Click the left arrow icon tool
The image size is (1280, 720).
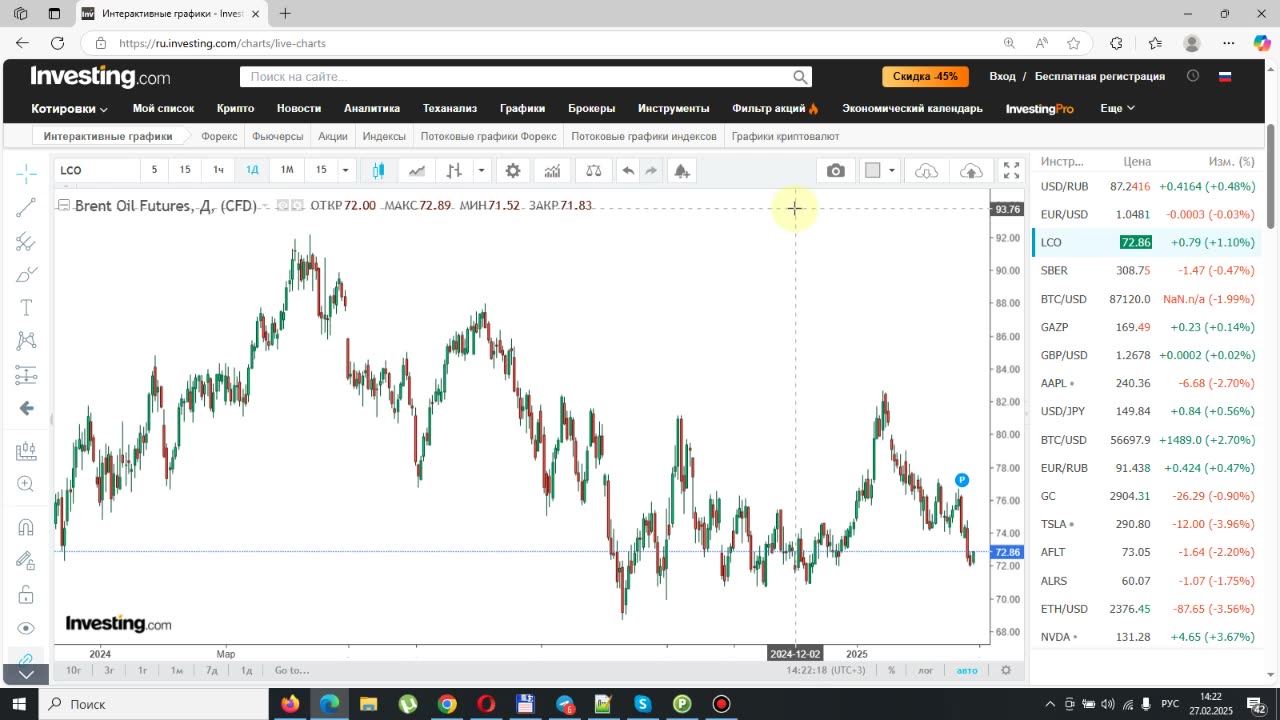26,408
